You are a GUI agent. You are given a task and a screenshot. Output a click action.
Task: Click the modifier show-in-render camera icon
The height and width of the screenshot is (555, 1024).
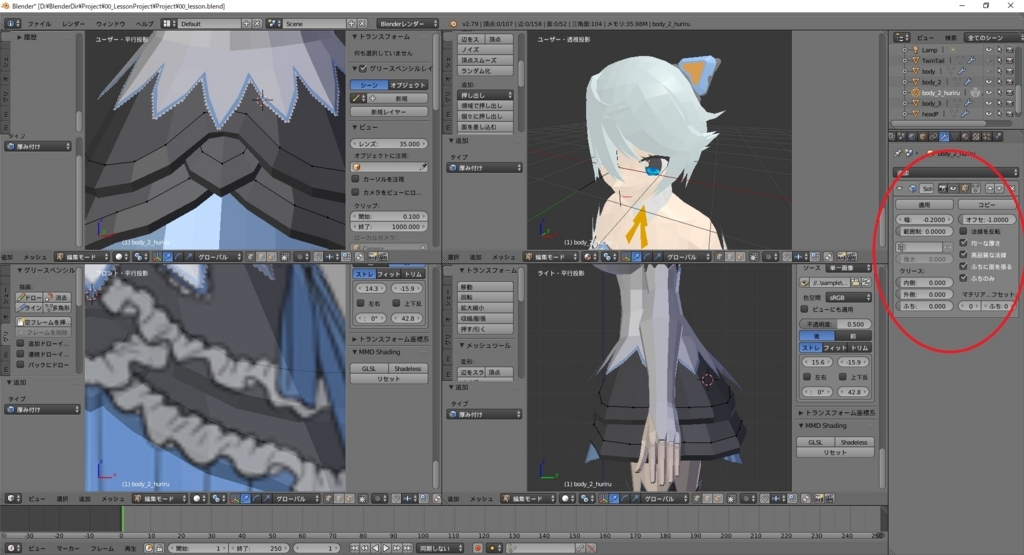(942, 188)
